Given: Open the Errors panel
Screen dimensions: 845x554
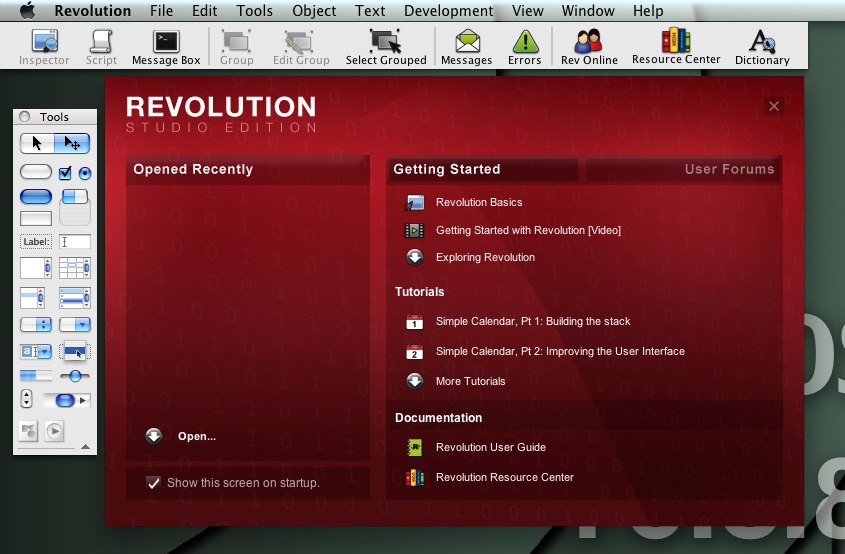Looking at the screenshot, I should (x=524, y=46).
